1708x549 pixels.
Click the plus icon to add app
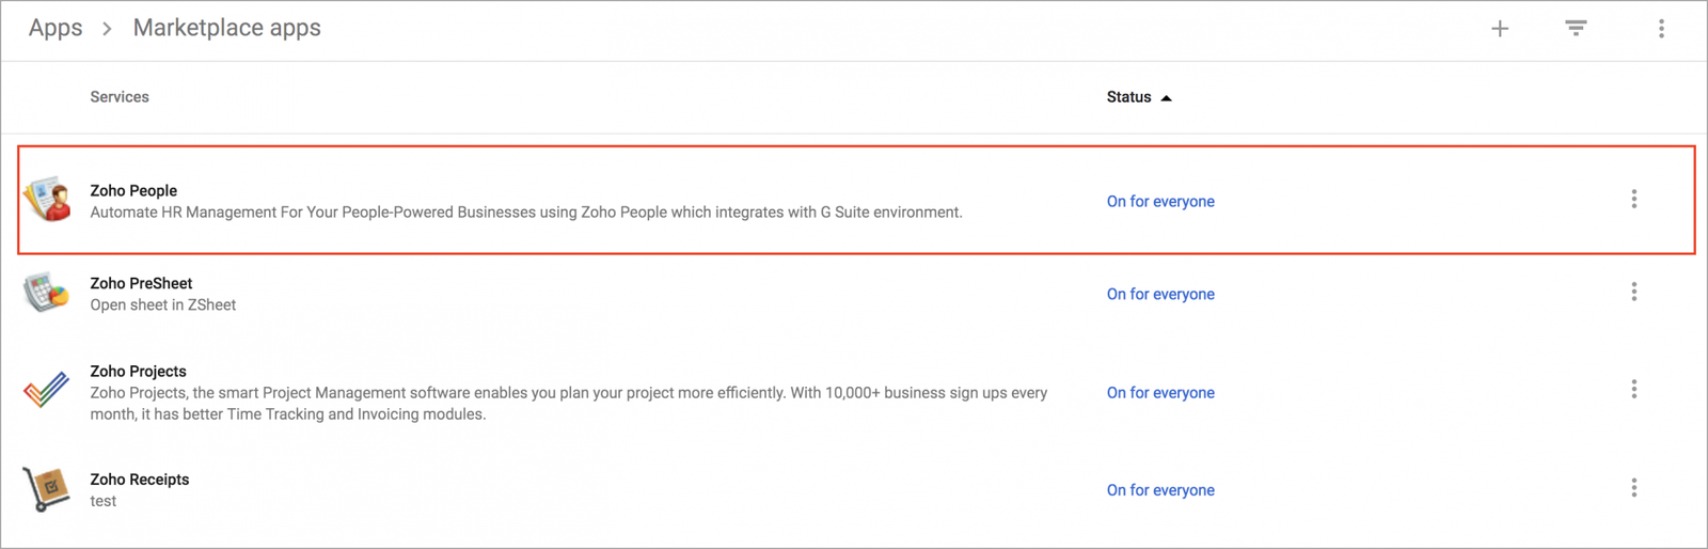tap(1499, 29)
